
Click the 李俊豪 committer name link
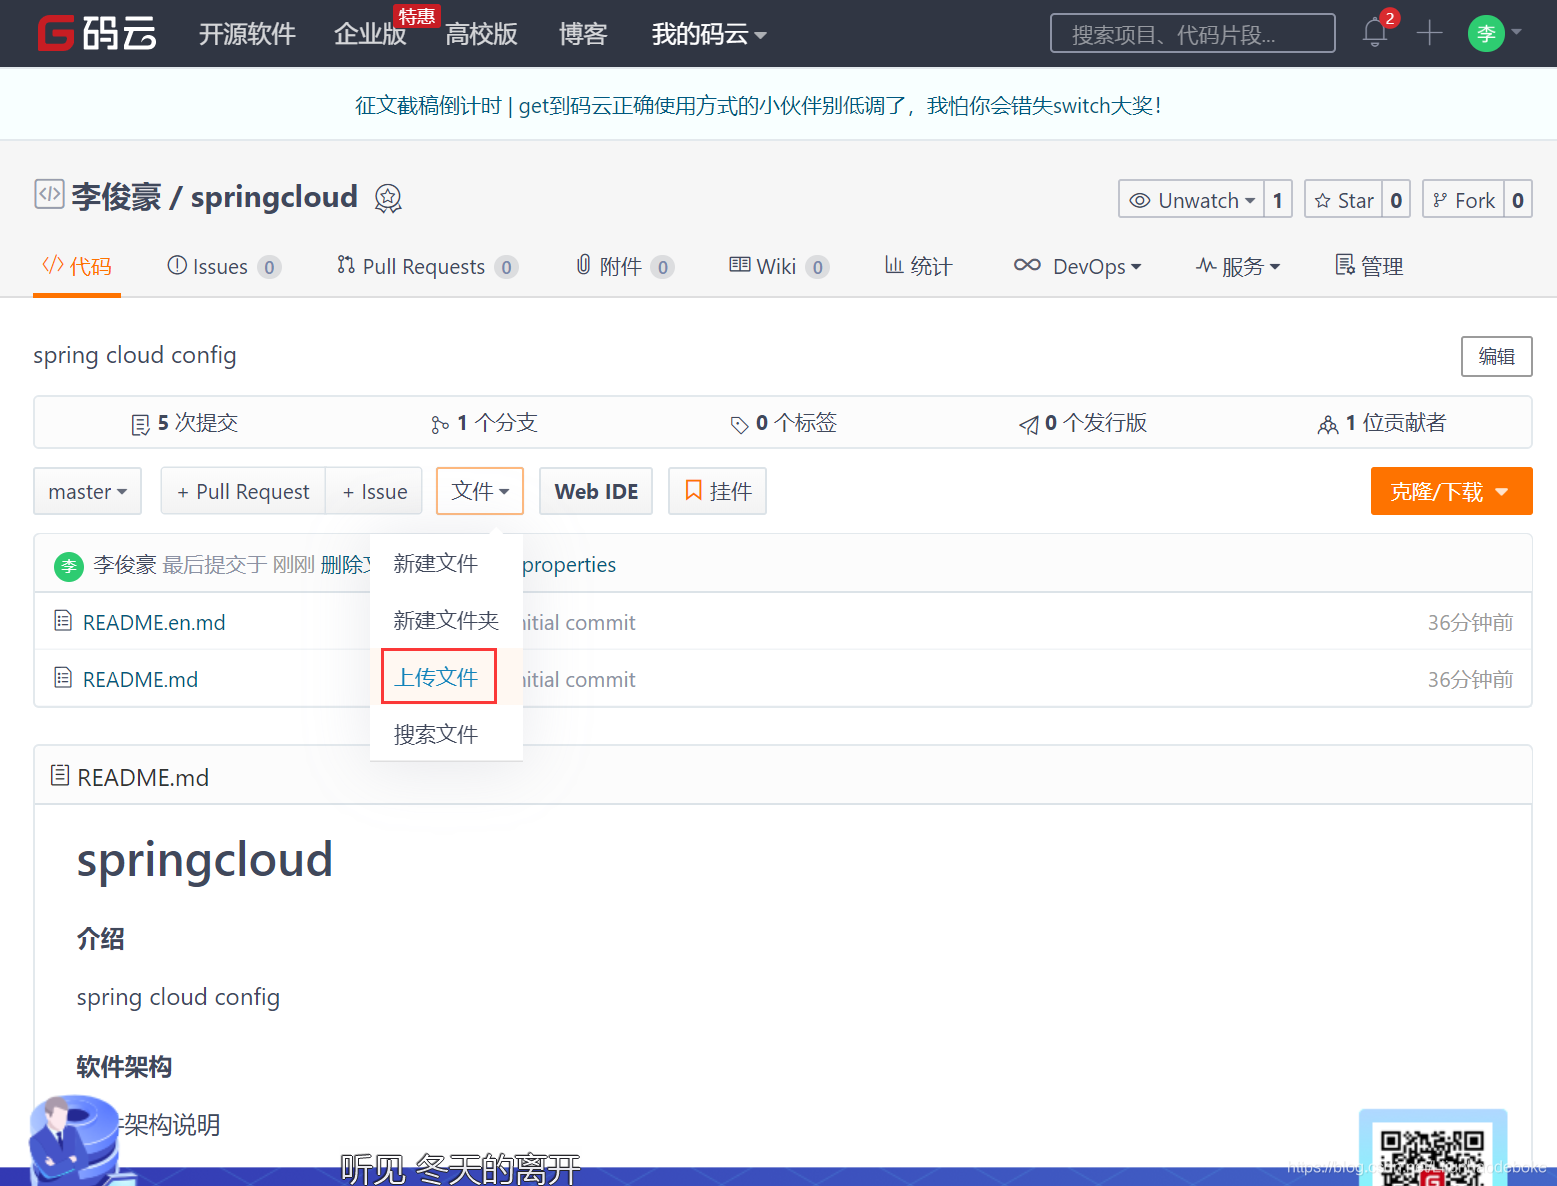click(x=125, y=564)
